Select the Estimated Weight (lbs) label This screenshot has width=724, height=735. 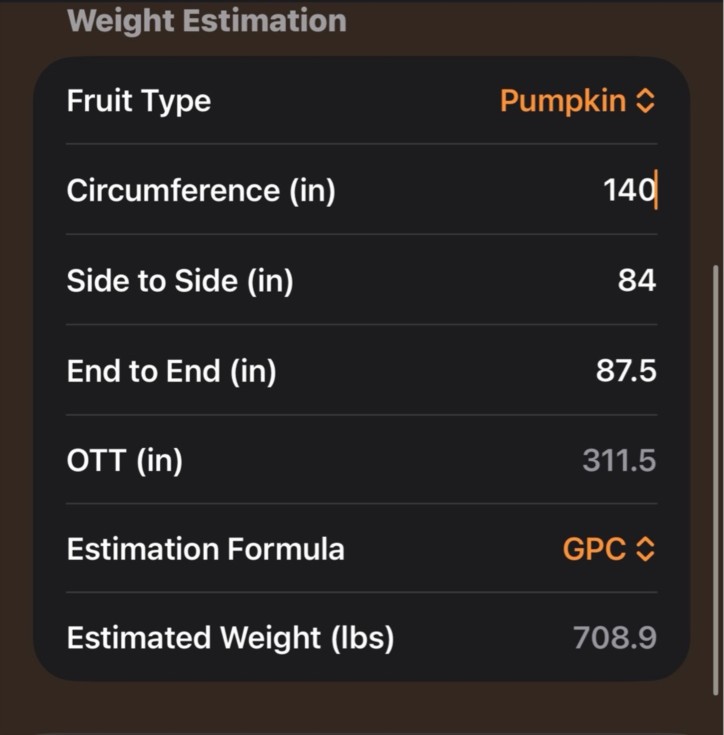[x=231, y=638]
